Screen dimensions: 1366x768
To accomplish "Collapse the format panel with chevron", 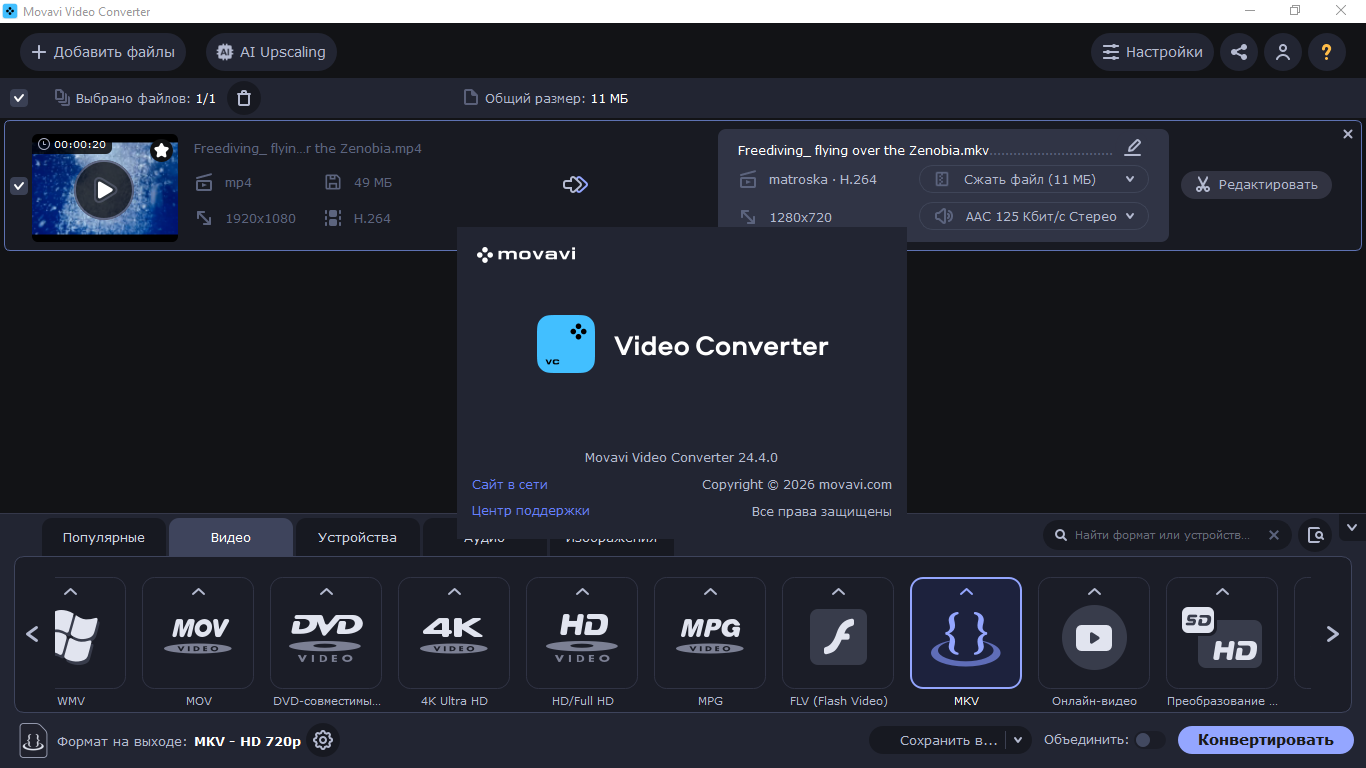I will coord(1353,527).
